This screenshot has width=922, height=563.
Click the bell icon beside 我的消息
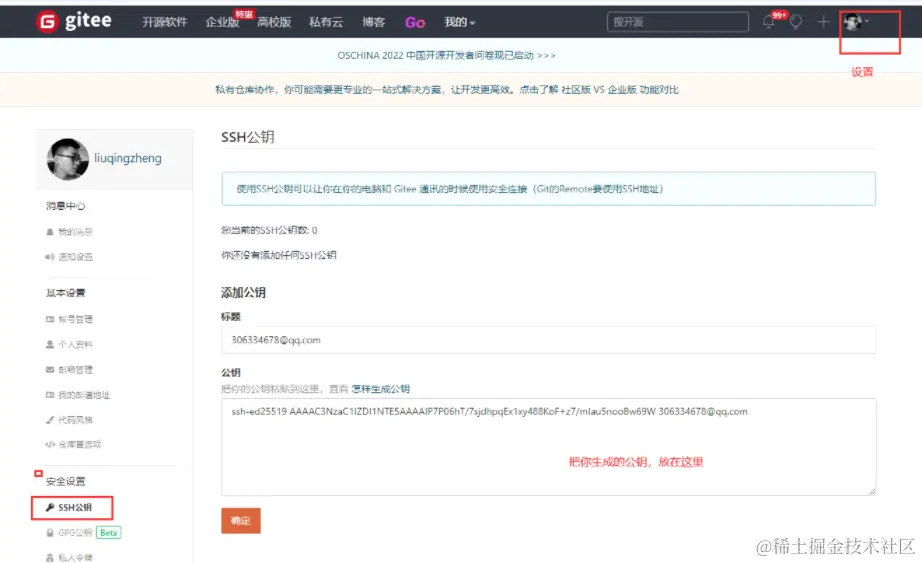click(50, 232)
